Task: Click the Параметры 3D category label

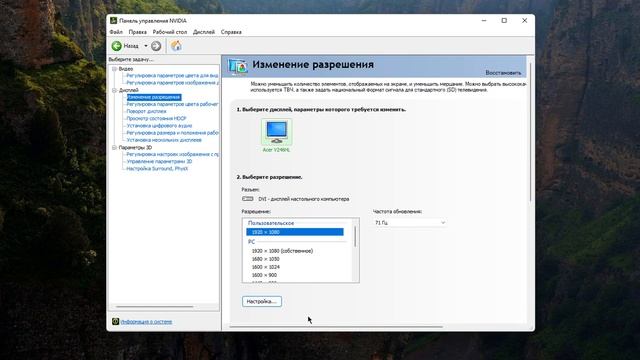Action: [x=135, y=147]
